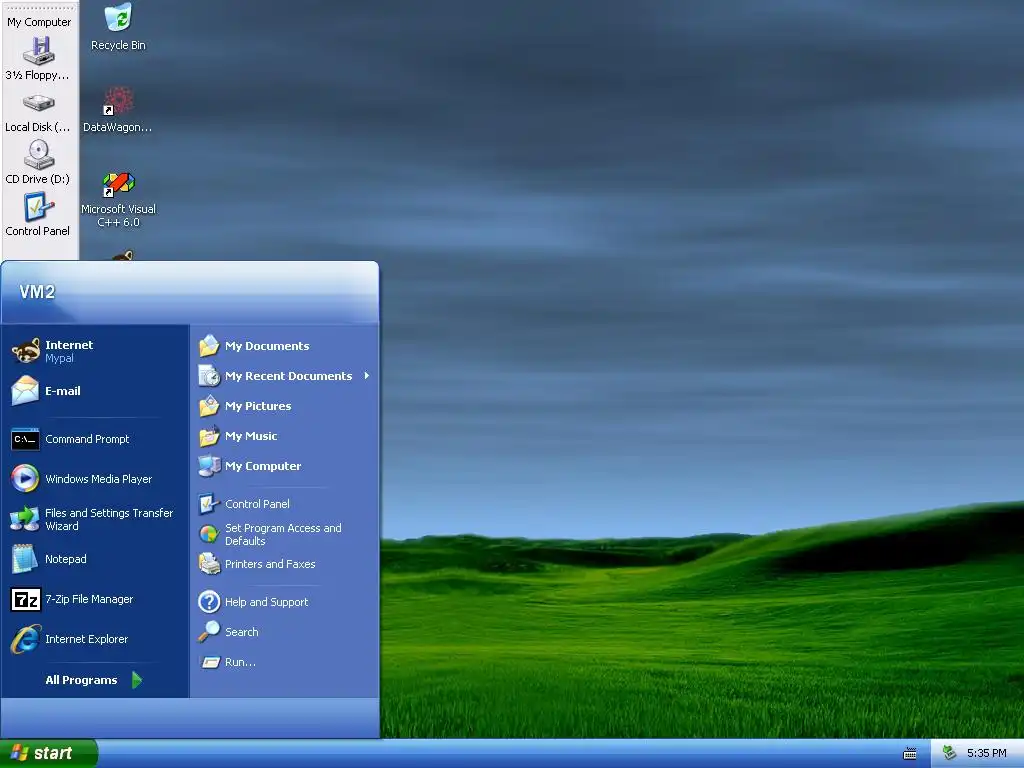This screenshot has height=768, width=1024.
Task: Open Internet Explorer from Start menu
Action: [x=96, y=639]
